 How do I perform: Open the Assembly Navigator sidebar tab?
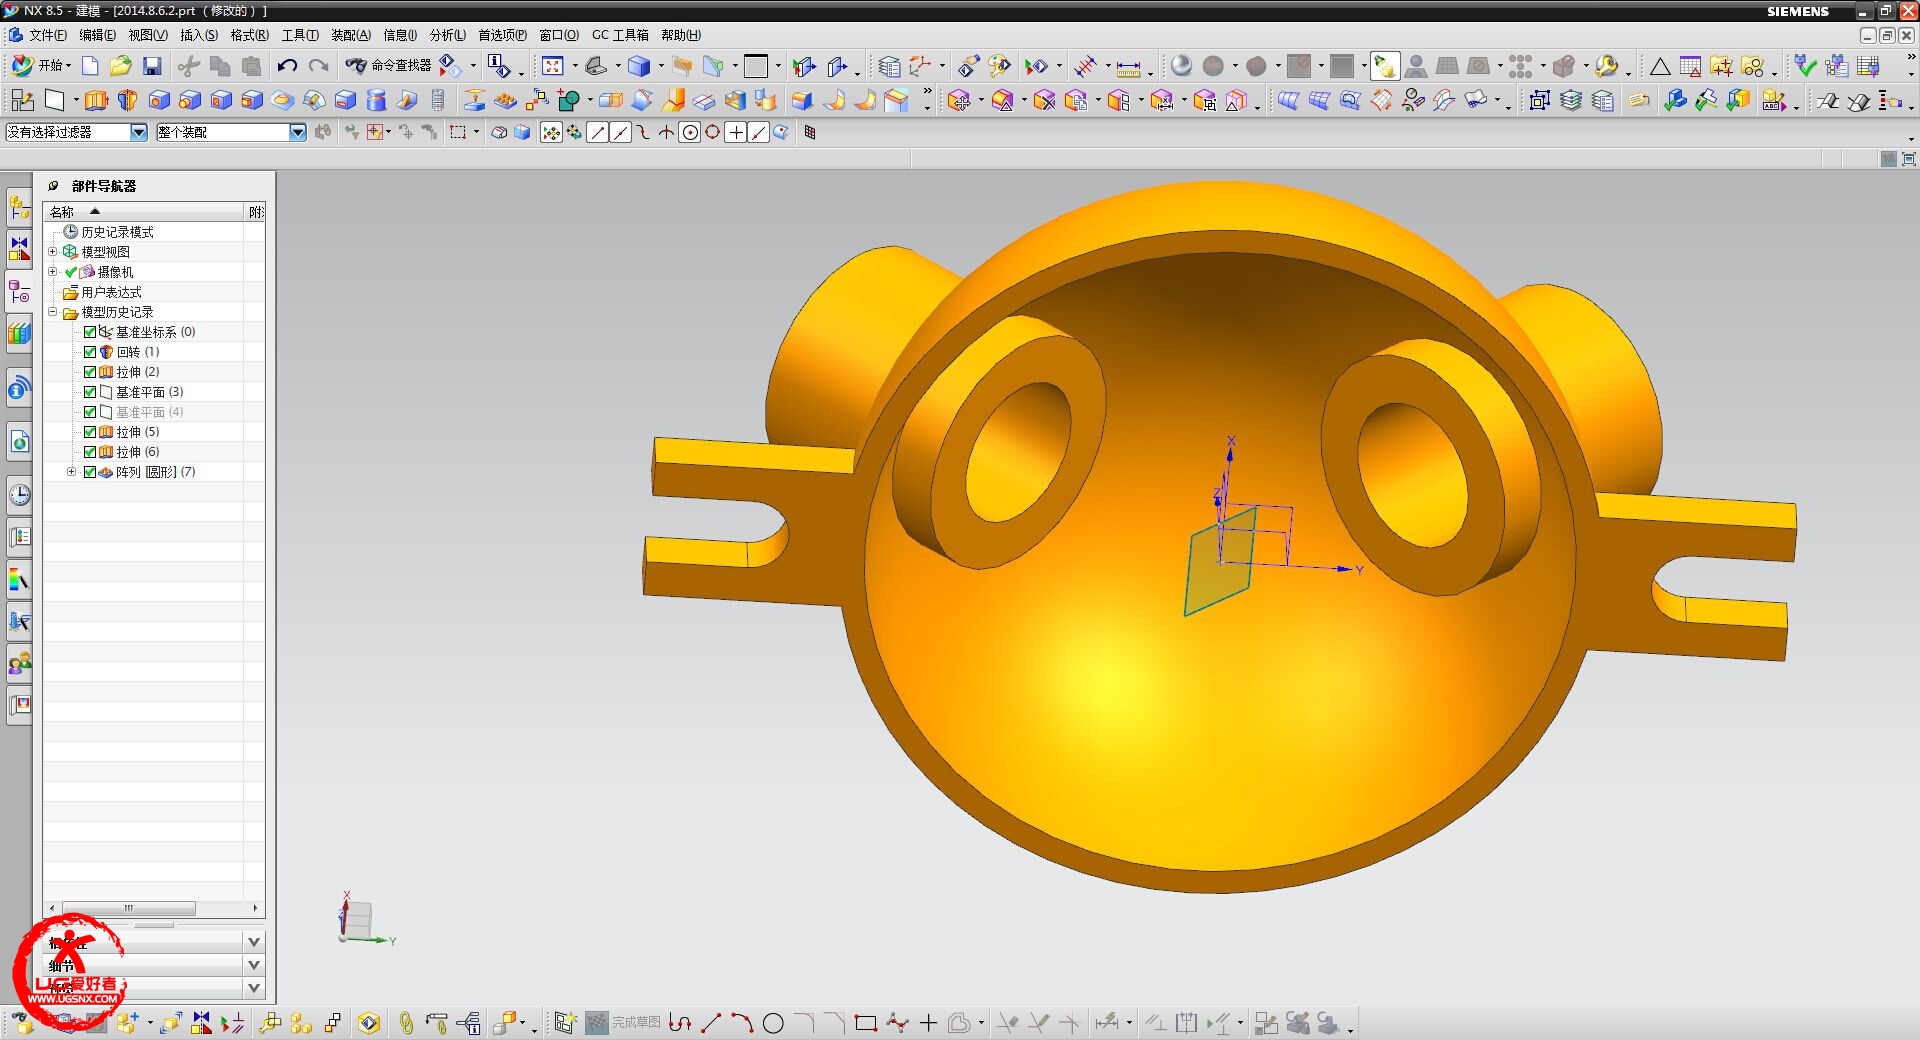tap(19, 208)
